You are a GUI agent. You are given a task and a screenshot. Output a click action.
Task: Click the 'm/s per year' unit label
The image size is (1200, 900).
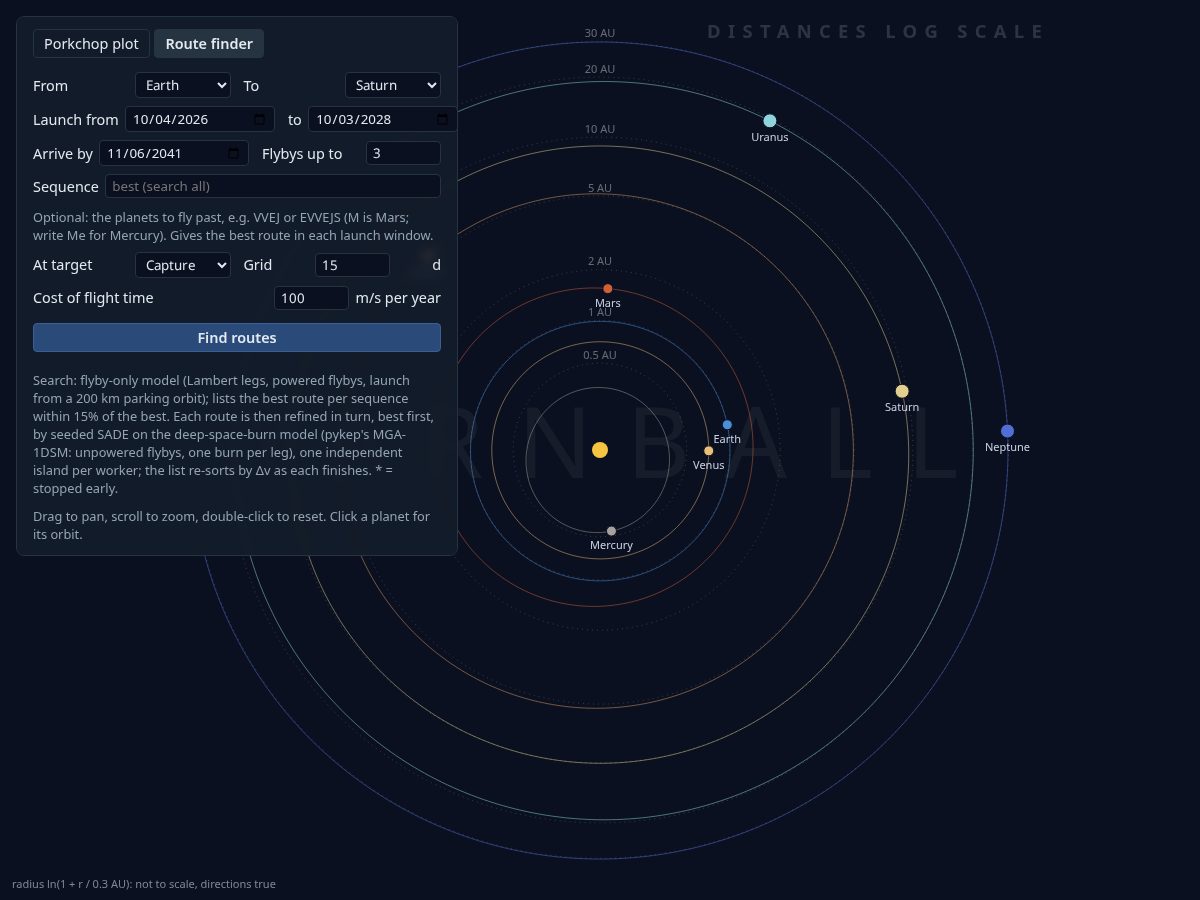point(398,298)
